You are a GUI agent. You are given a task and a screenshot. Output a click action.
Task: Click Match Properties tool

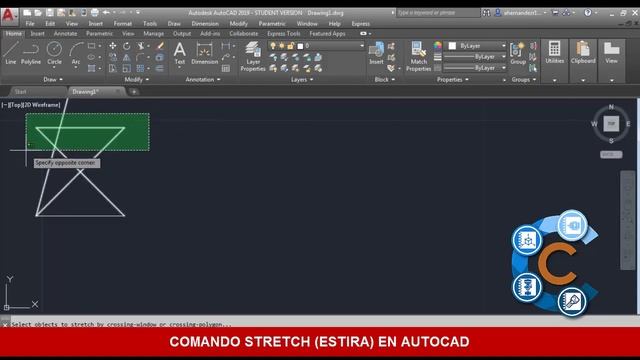point(418,56)
